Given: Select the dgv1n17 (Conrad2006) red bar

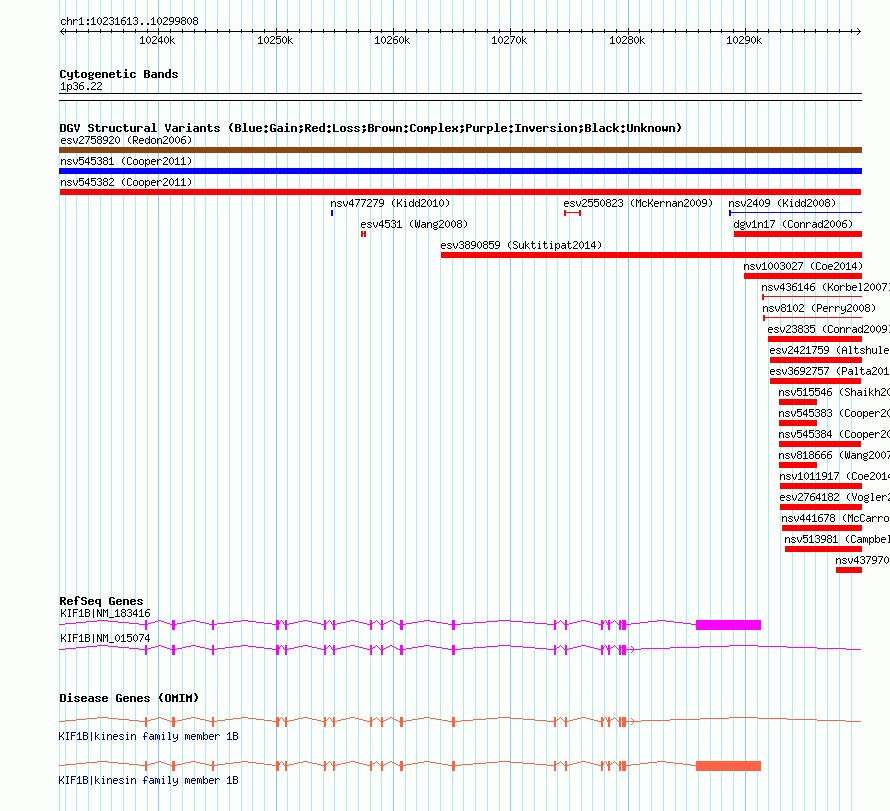Looking at the screenshot, I should pos(798,234).
